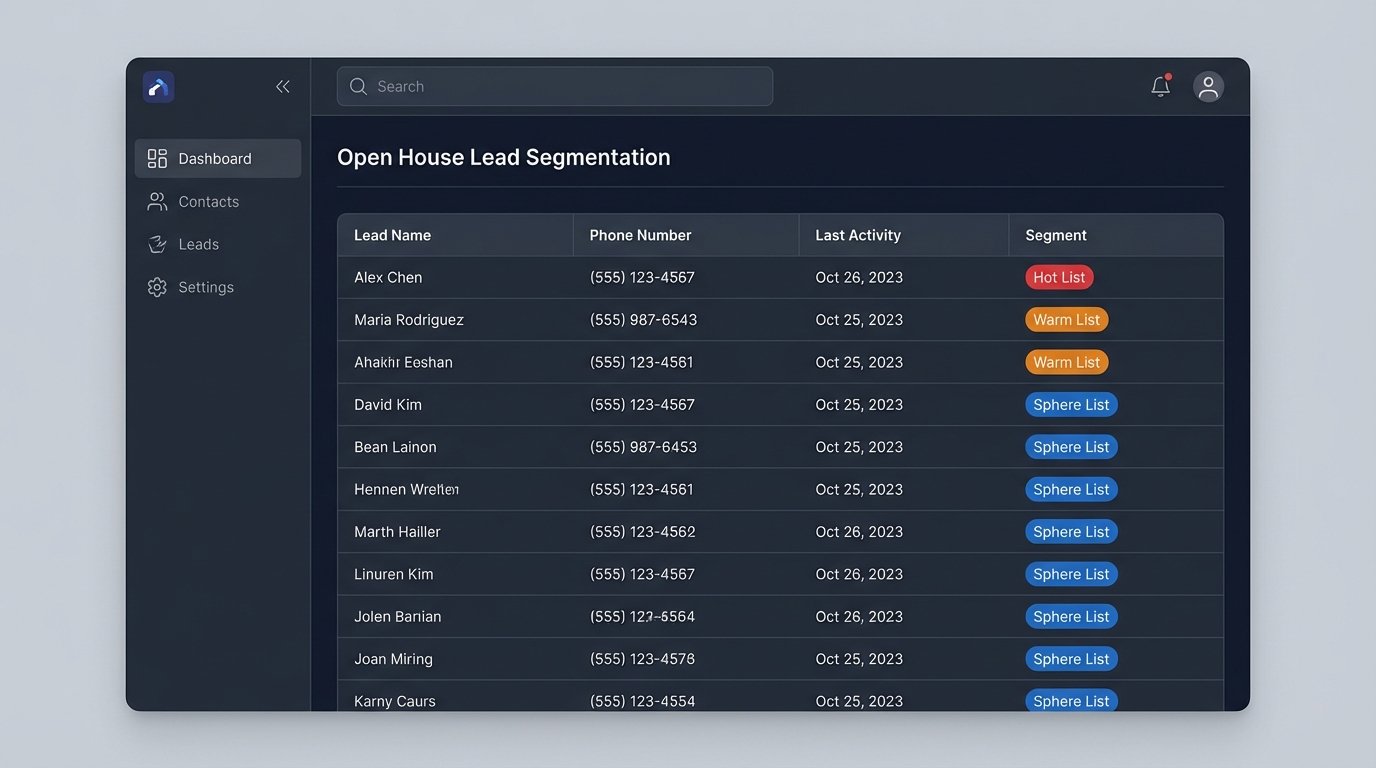The height and width of the screenshot is (768, 1376).
Task: Select the Dashboard icon in the sidebar
Action: 156,158
